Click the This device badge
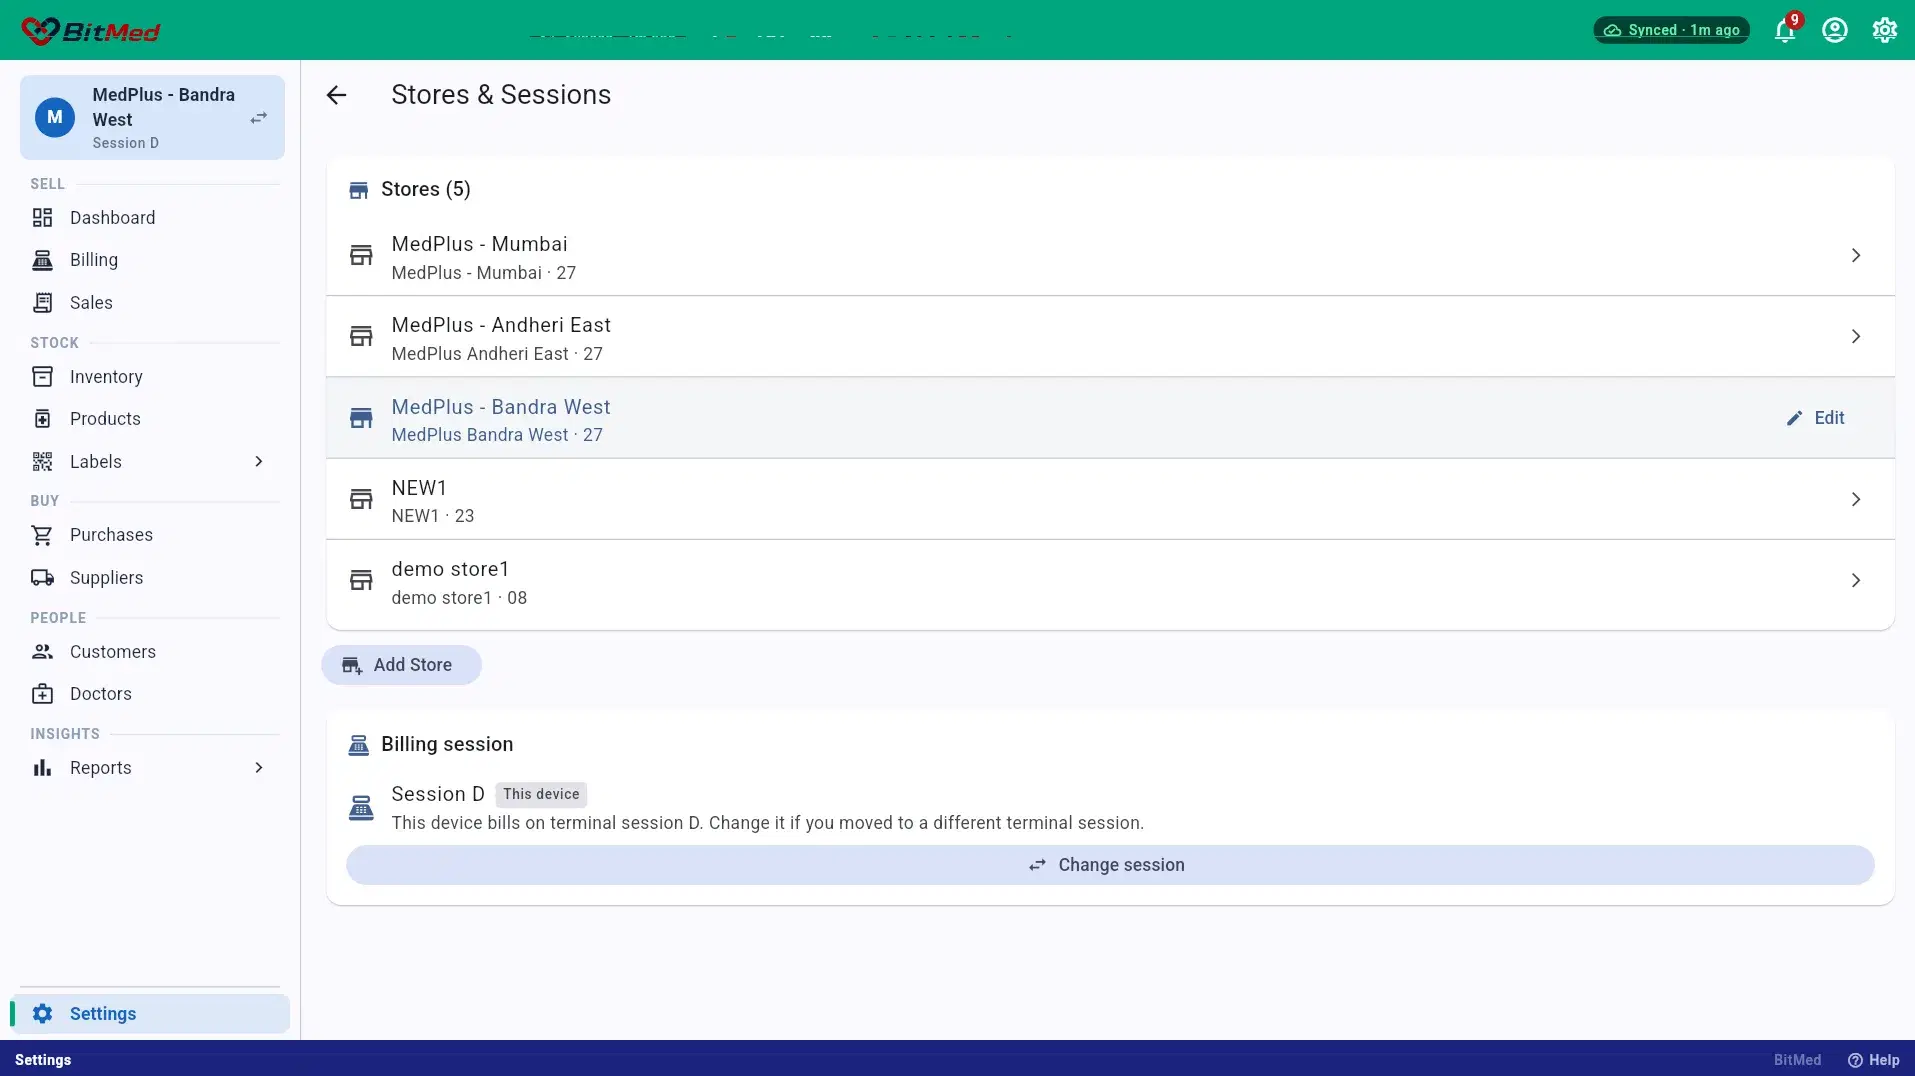This screenshot has width=1915, height=1076. [x=541, y=794]
